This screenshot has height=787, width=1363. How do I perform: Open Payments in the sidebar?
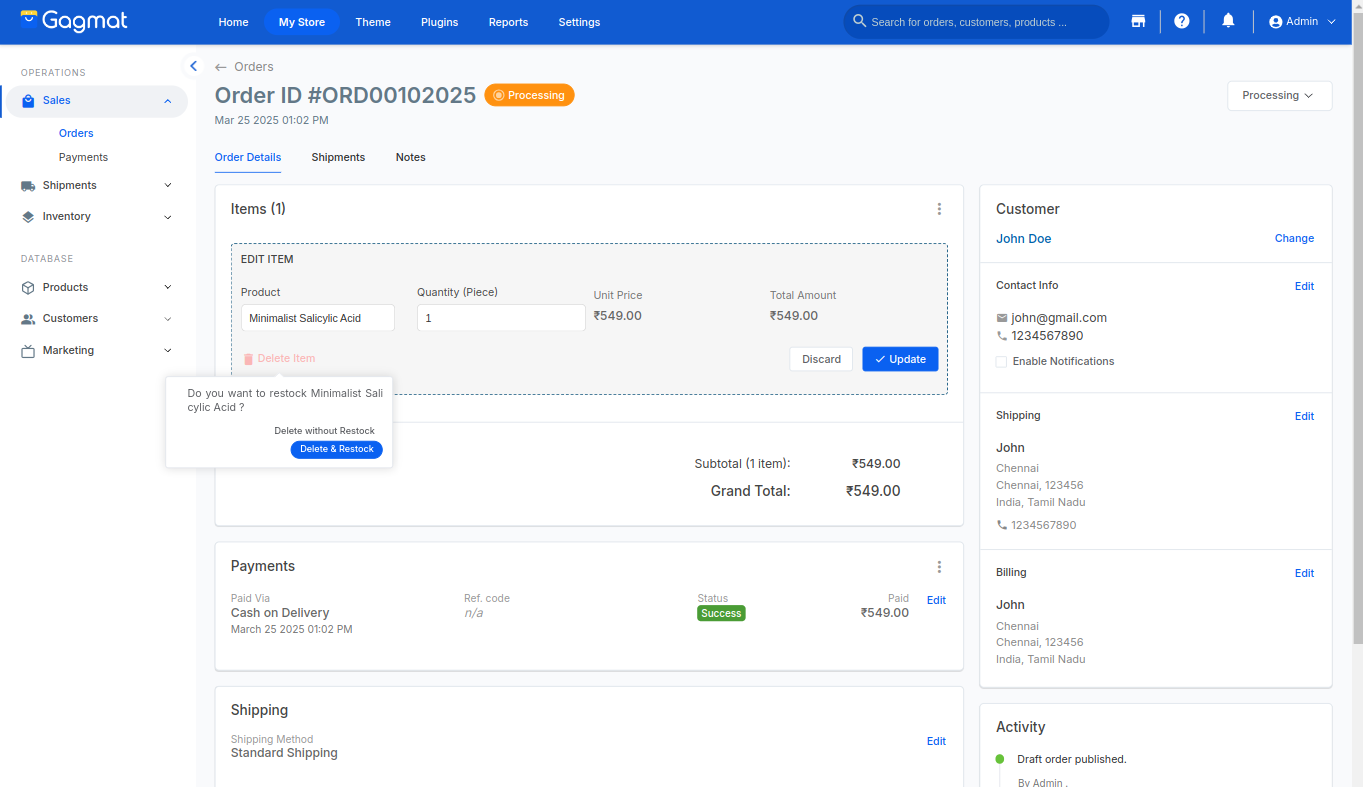tap(83, 158)
